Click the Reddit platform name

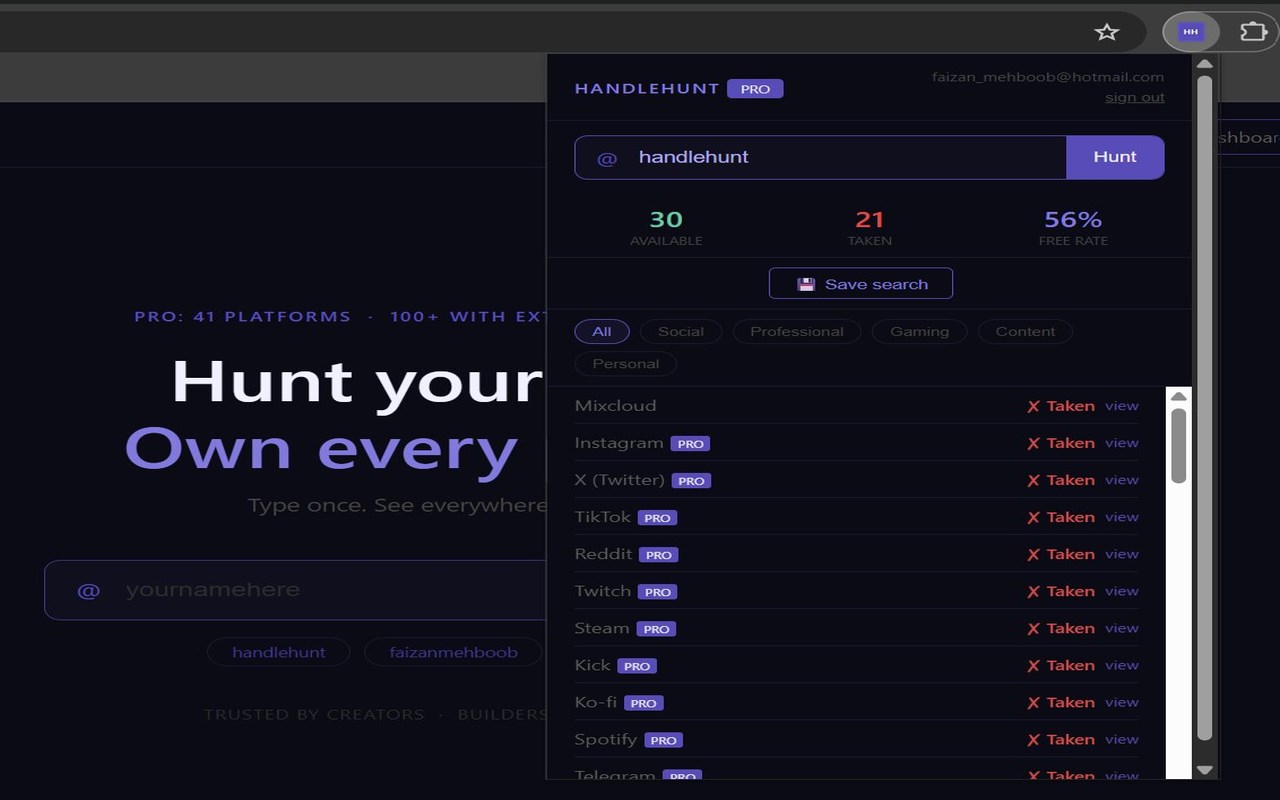[603, 554]
